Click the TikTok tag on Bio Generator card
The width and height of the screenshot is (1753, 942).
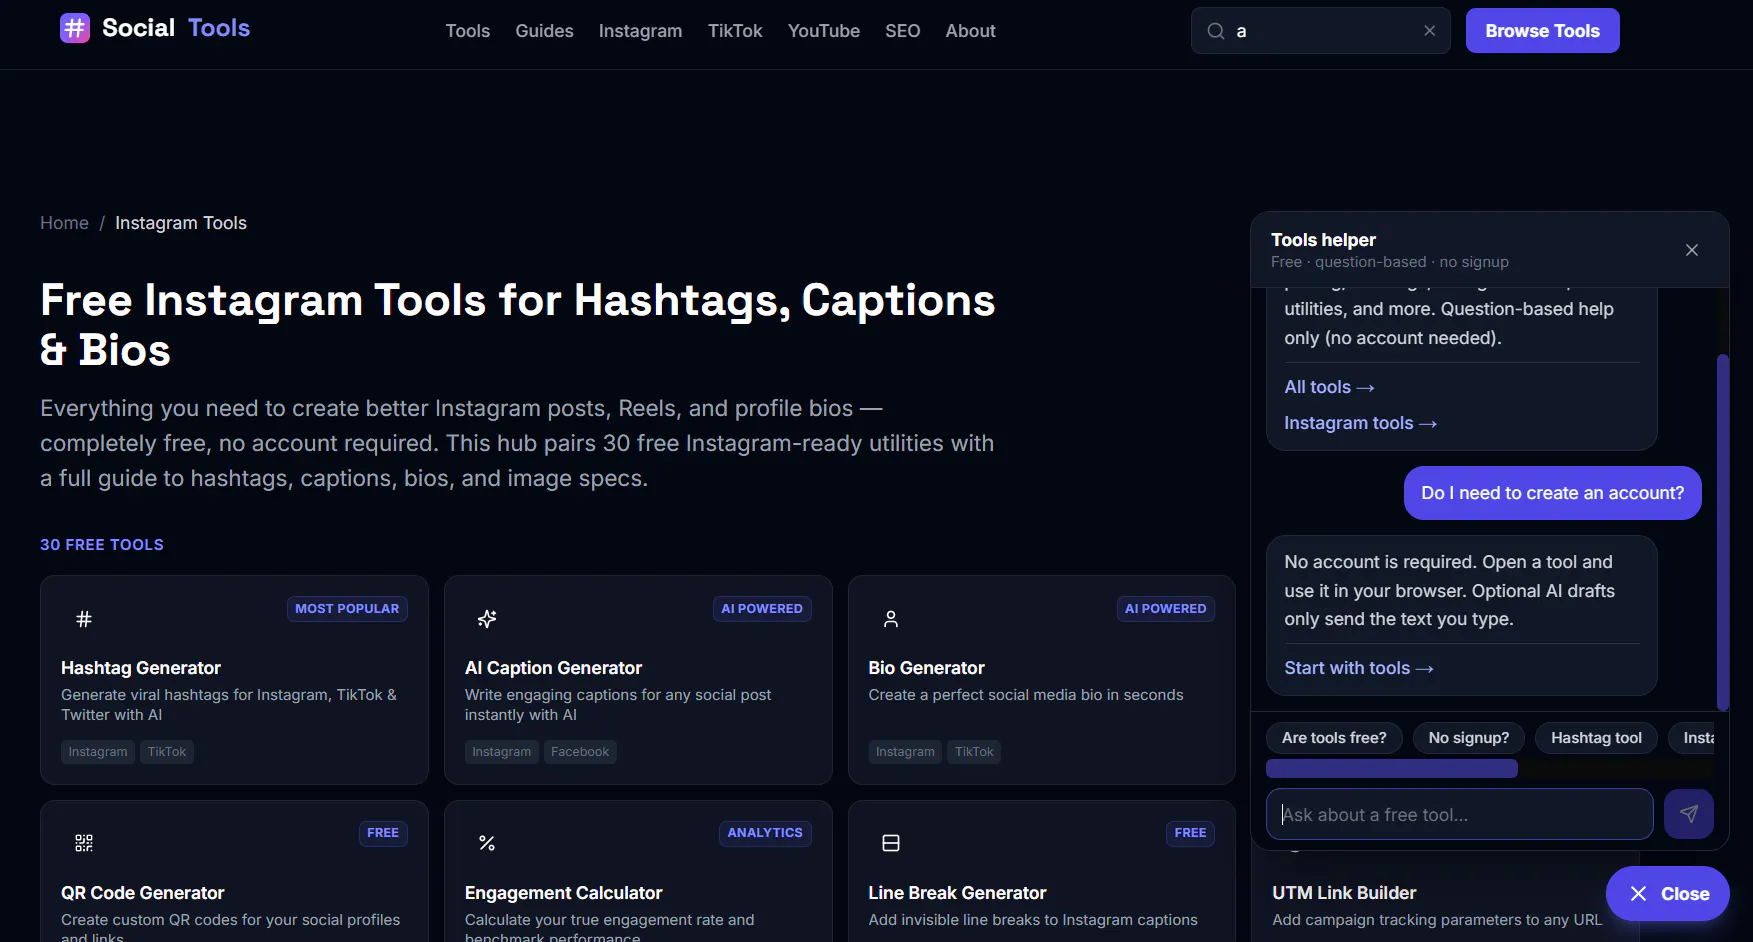(974, 752)
